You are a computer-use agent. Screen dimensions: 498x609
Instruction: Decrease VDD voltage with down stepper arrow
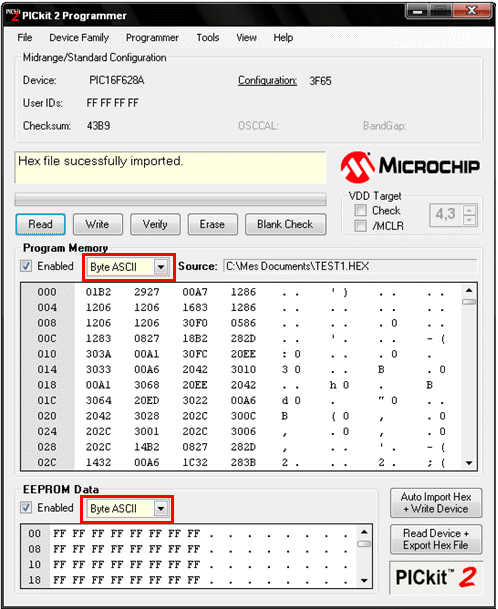pos(470,220)
